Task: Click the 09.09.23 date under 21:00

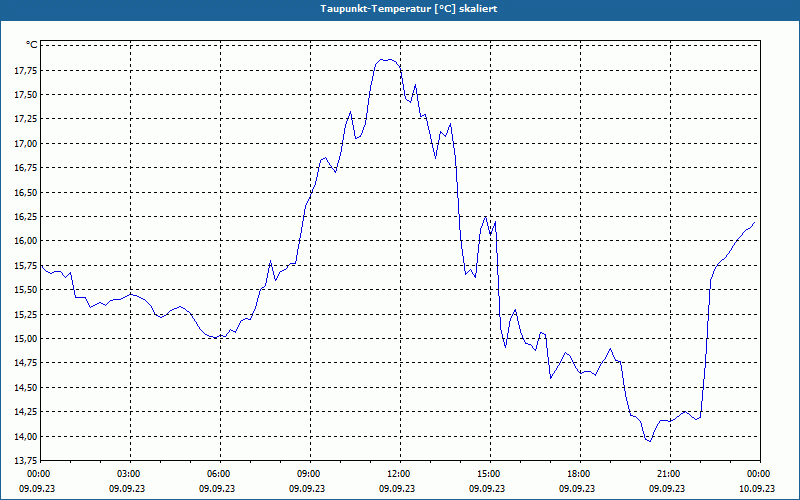Action: tap(667, 488)
